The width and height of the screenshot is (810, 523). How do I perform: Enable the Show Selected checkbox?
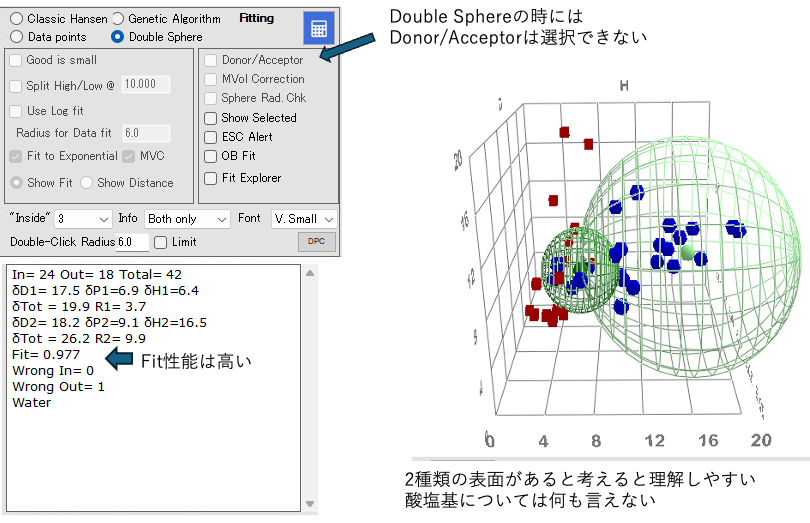[x=211, y=118]
